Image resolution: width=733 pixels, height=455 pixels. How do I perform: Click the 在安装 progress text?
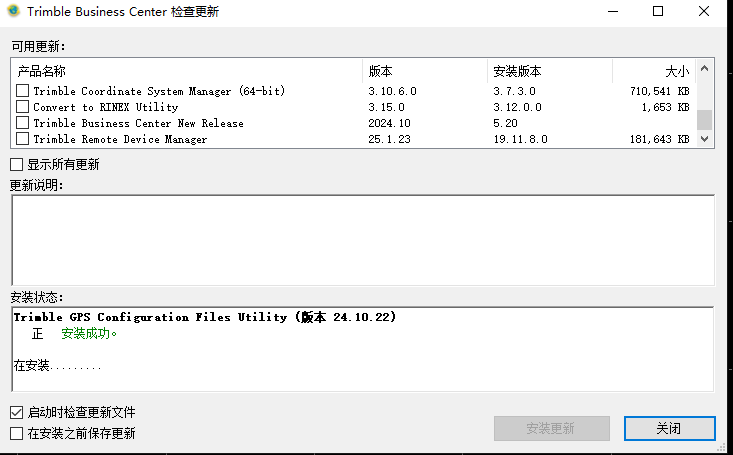point(57,365)
